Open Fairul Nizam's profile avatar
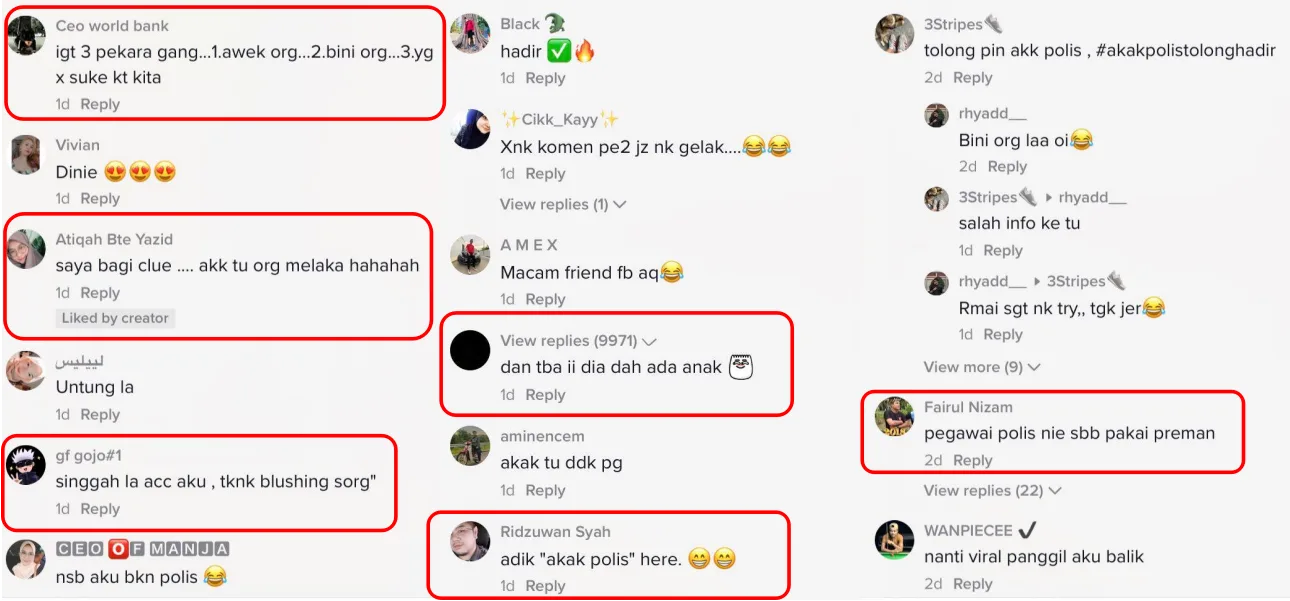Viewport: 1290px width, 601px height. click(895, 417)
